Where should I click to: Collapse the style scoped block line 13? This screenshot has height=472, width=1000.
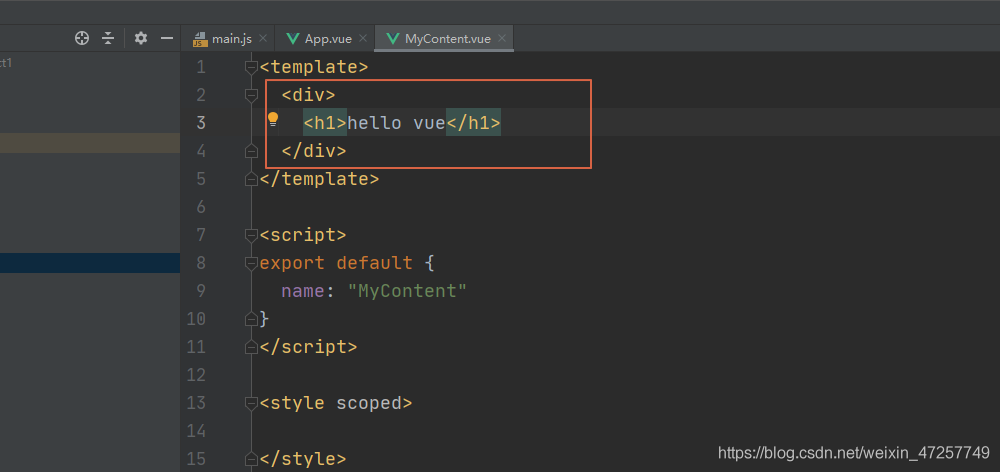pyautogui.click(x=252, y=403)
